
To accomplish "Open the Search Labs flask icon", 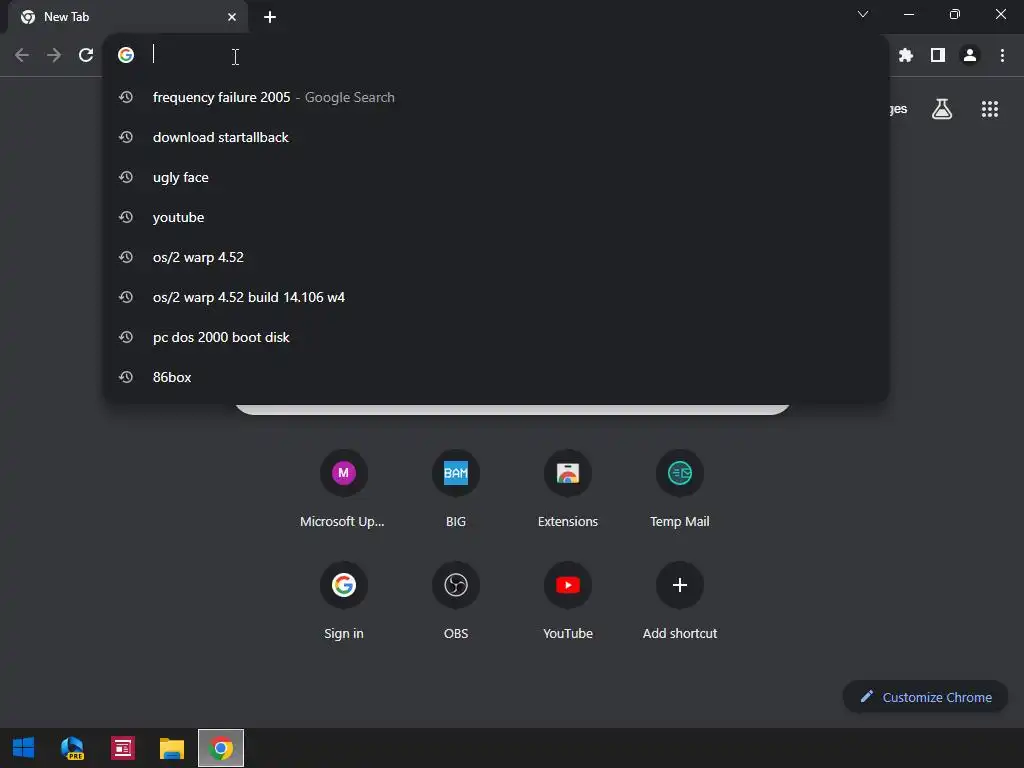I will [x=942, y=109].
